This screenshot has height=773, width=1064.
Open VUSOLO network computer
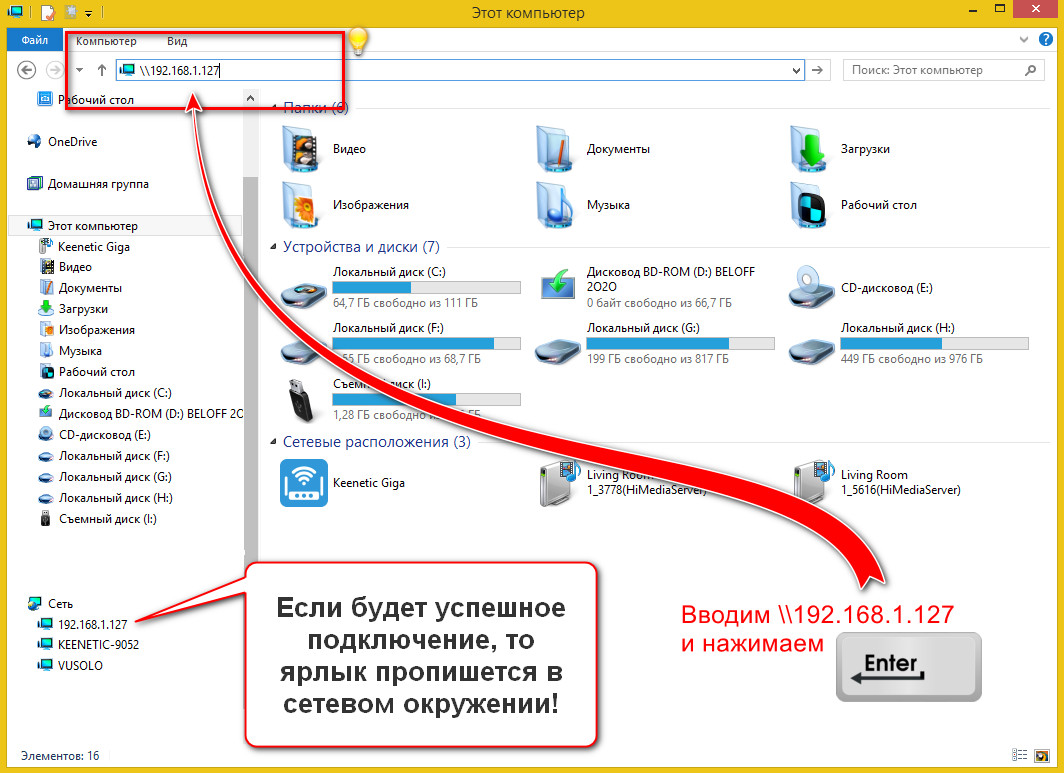pyautogui.click(x=71, y=665)
